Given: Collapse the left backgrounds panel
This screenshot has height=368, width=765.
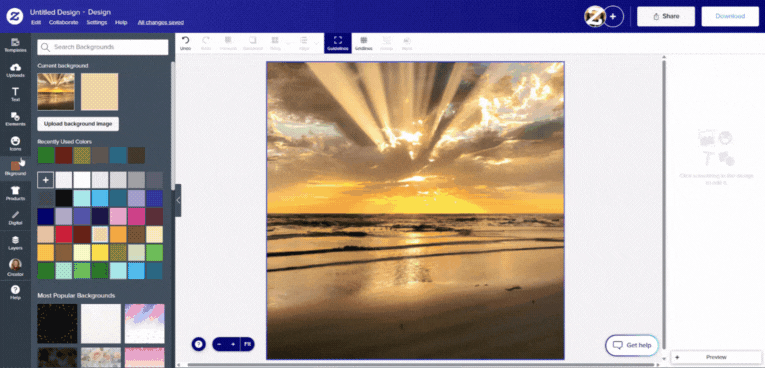Looking at the screenshot, I should (x=178, y=200).
